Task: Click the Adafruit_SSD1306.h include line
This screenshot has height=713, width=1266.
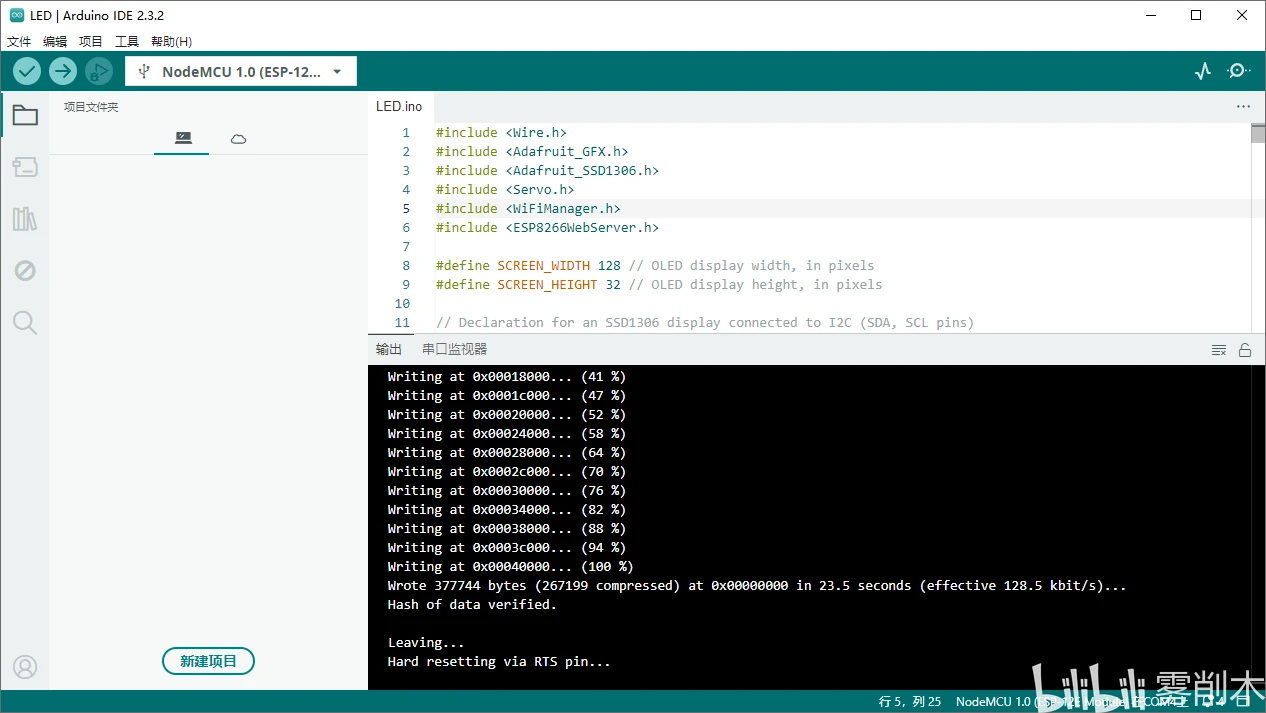Action: [547, 170]
